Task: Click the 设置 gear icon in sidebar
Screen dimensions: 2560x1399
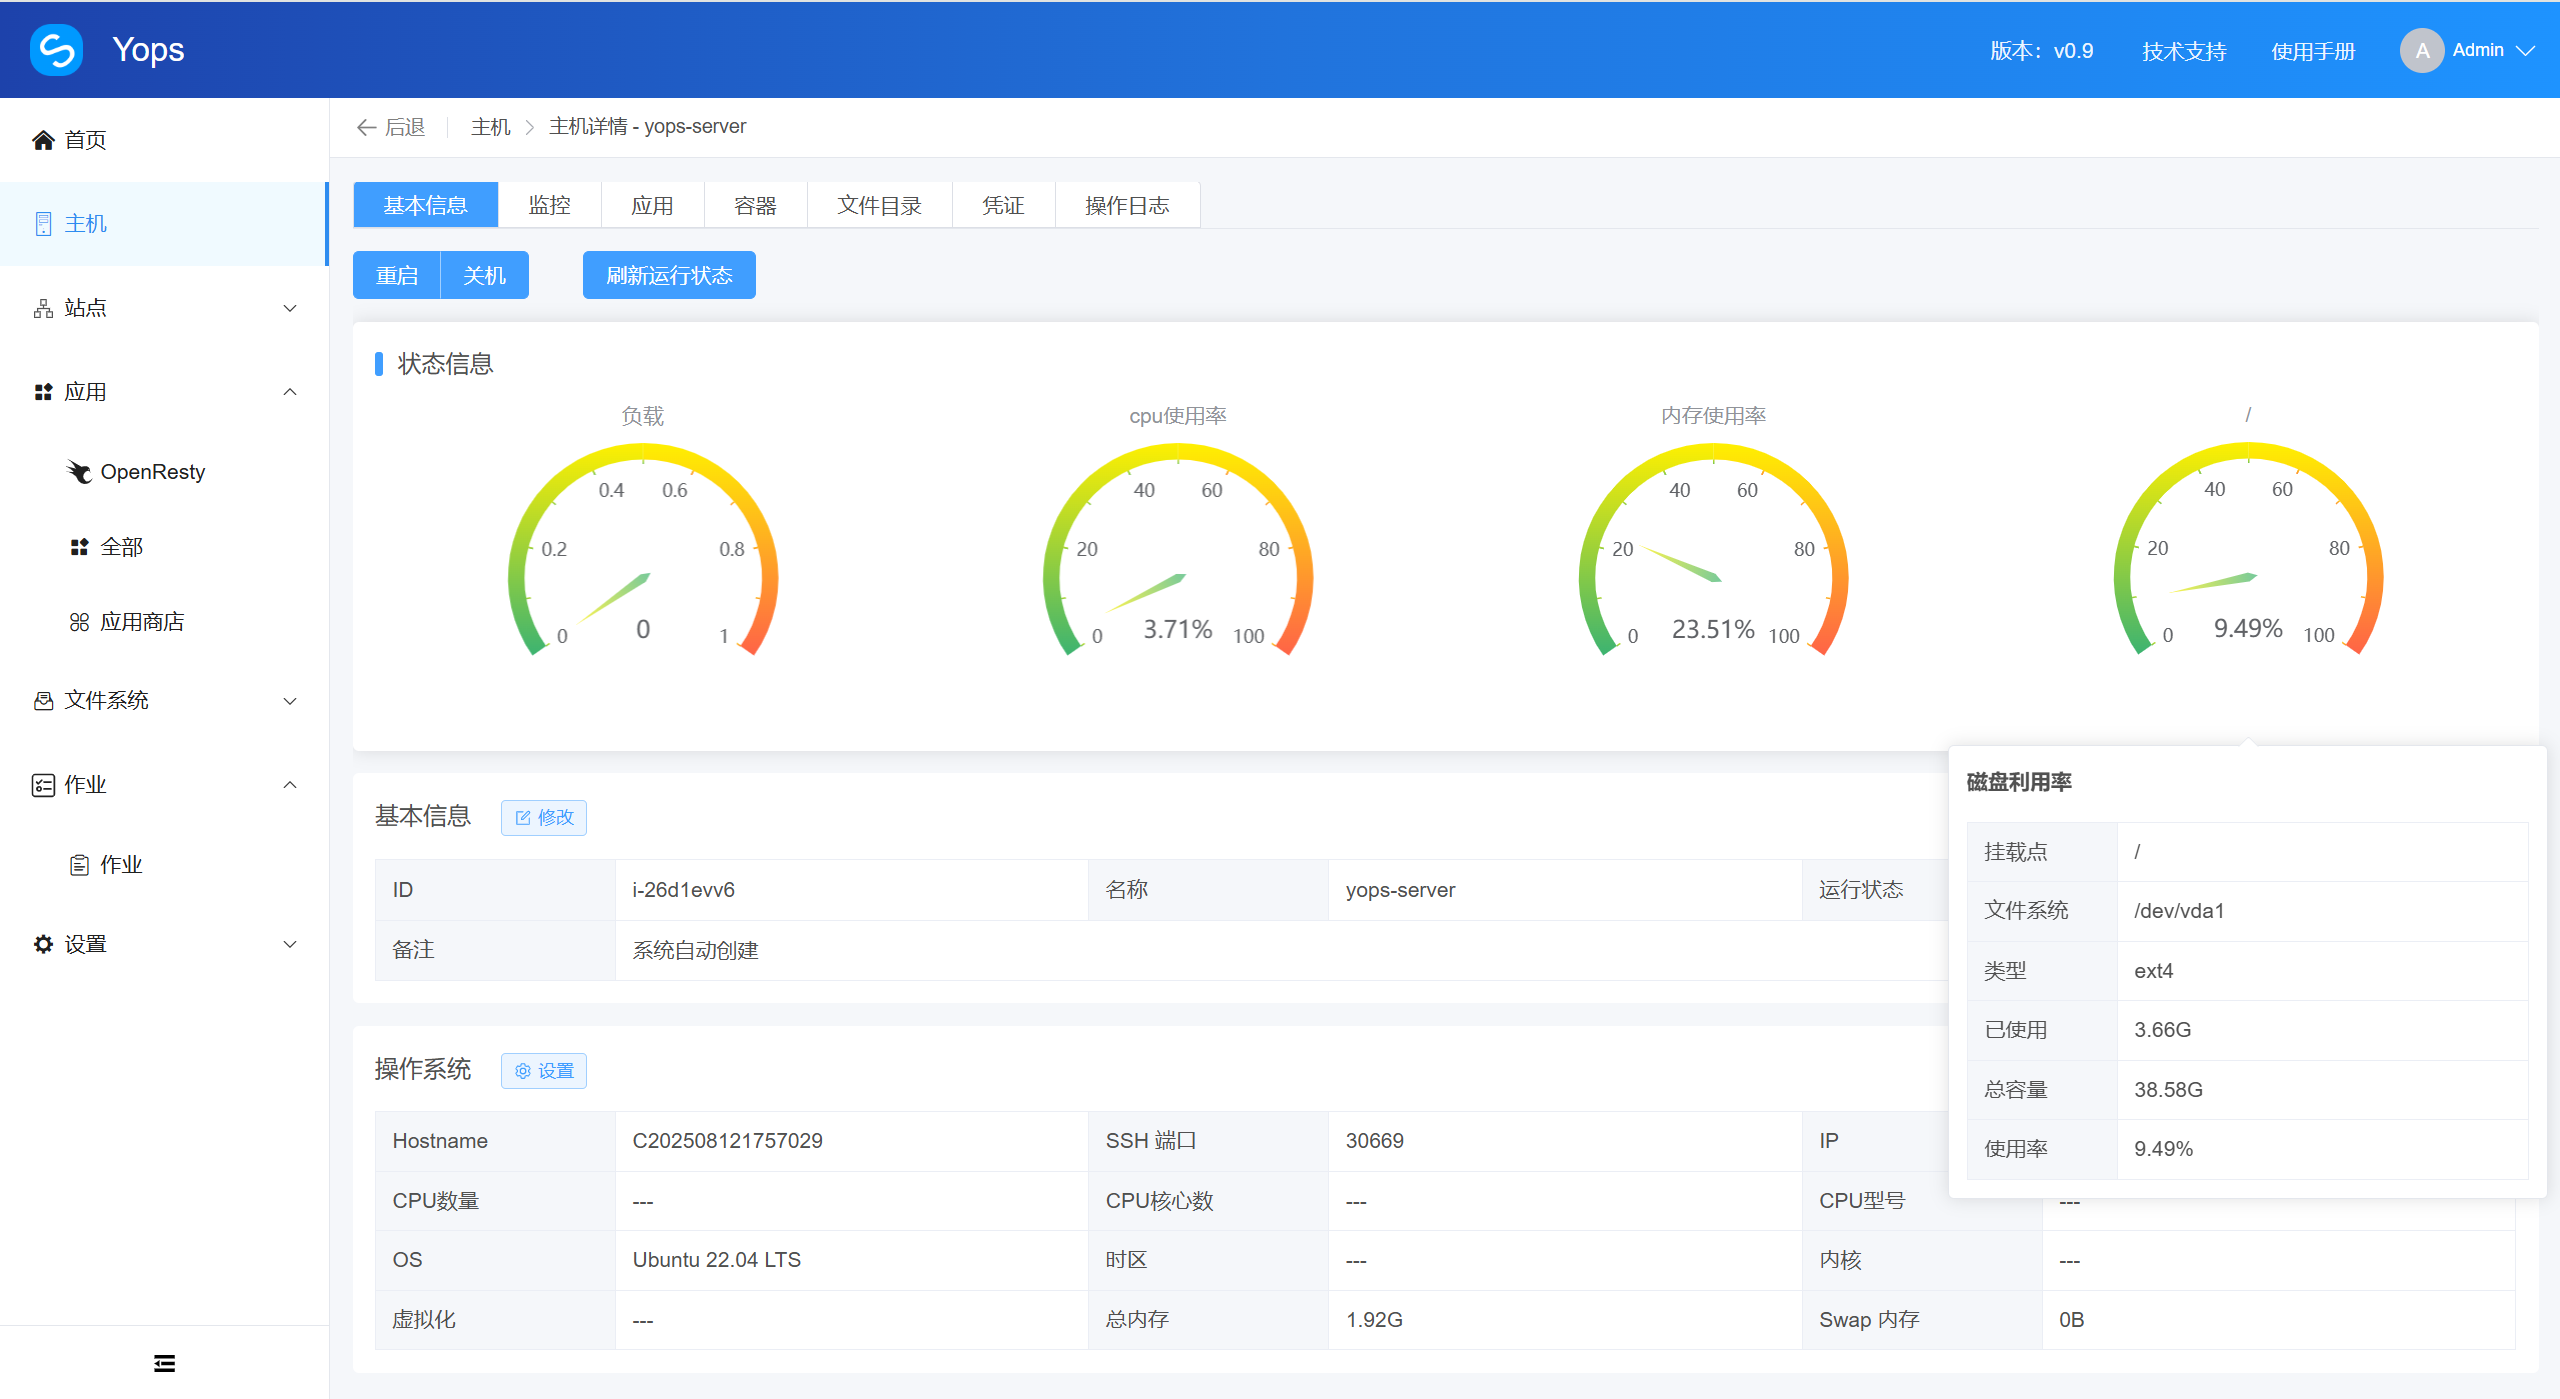Action: tap(43, 944)
